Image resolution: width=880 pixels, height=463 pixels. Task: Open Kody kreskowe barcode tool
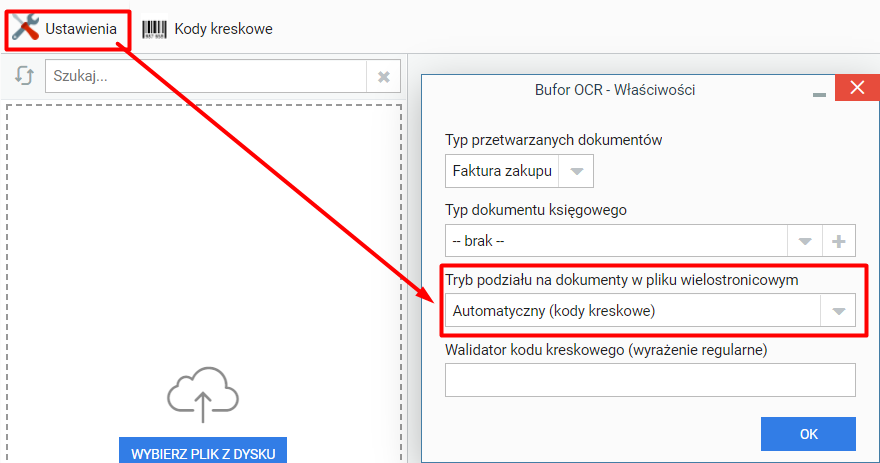pyautogui.click(x=208, y=29)
